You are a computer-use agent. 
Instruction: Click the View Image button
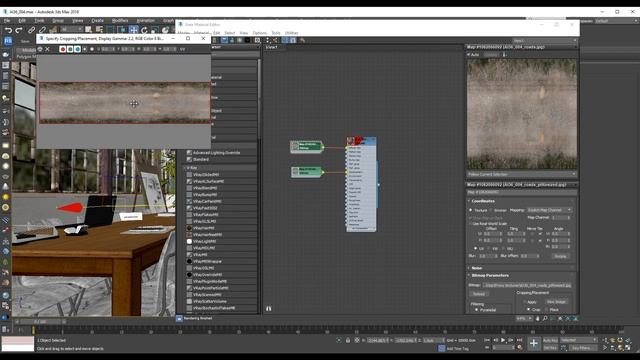pyautogui.click(x=556, y=302)
